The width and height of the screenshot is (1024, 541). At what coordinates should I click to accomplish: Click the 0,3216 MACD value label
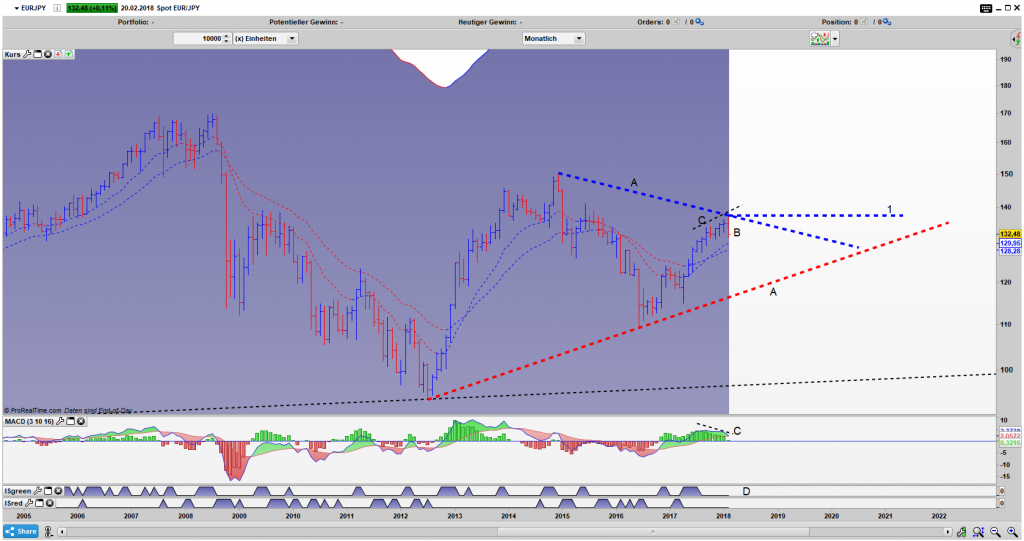click(1010, 443)
